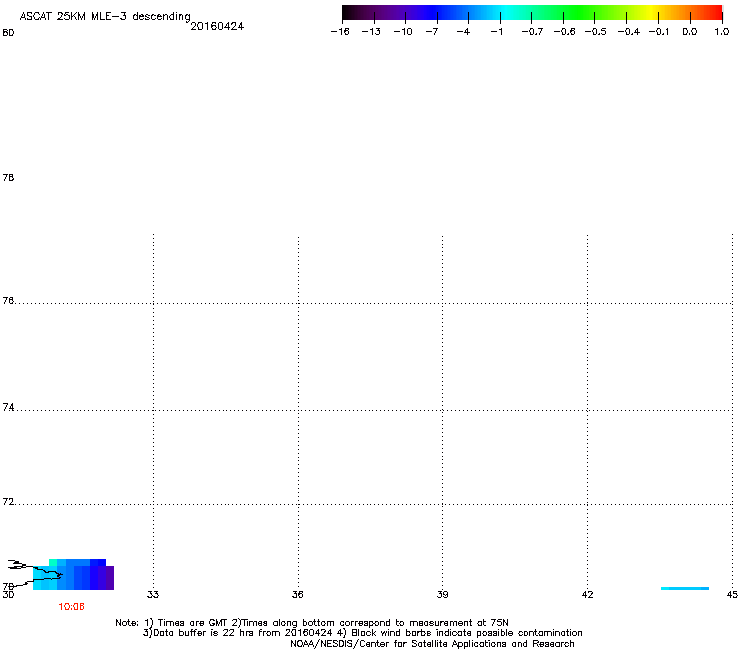Click the longitude 45 axis label
The image size is (740, 650).
tap(732, 594)
